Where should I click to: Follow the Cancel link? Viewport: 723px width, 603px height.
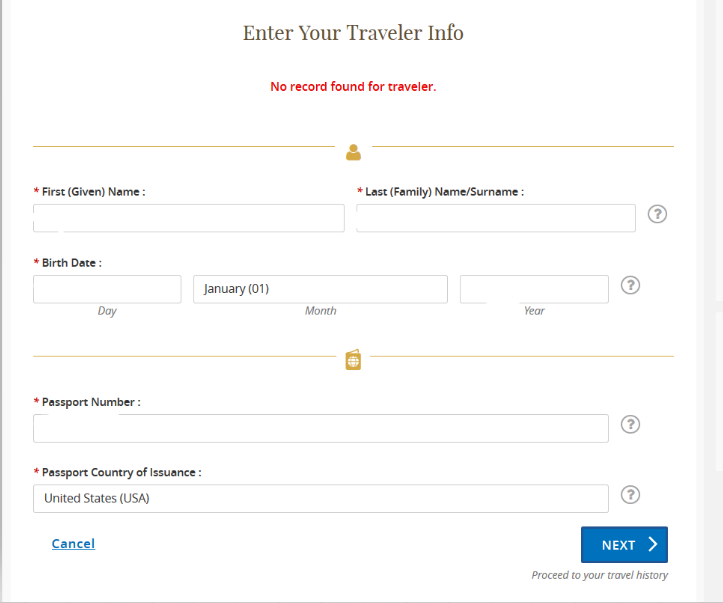(73, 544)
